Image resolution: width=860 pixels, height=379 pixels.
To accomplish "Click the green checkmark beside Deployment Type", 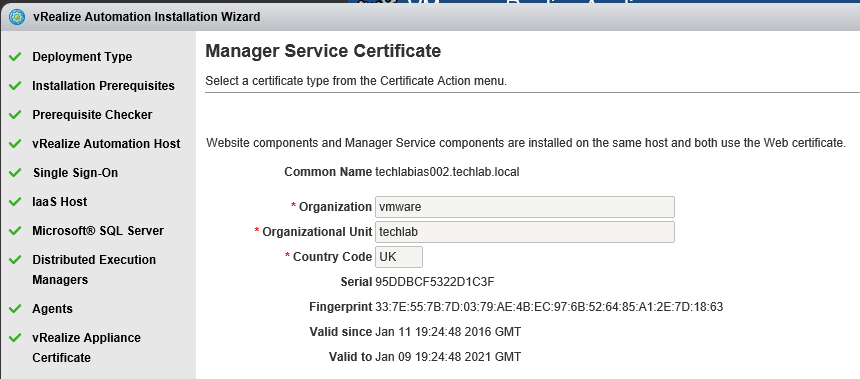I will click(x=15, y=56).
